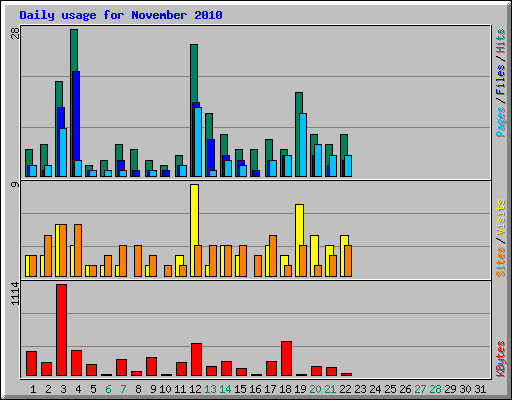Select day label '15' on the x-axis
Screen dimensions: 512x400
[240, 389]
